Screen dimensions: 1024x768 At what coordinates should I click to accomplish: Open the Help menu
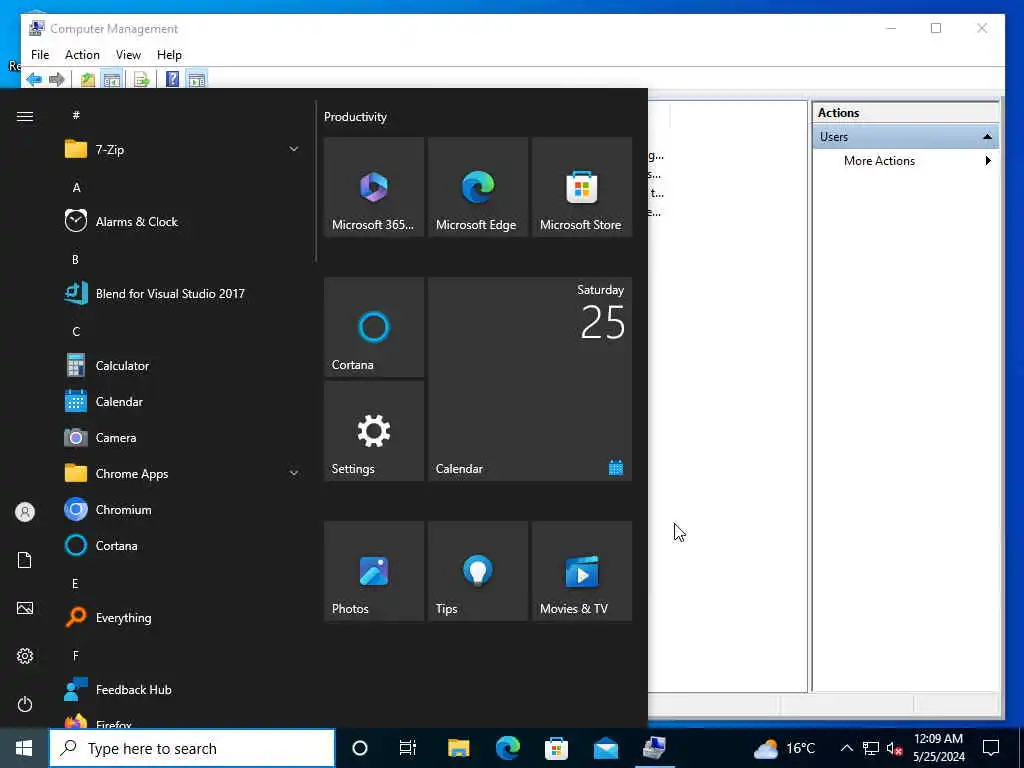(169, 55)
